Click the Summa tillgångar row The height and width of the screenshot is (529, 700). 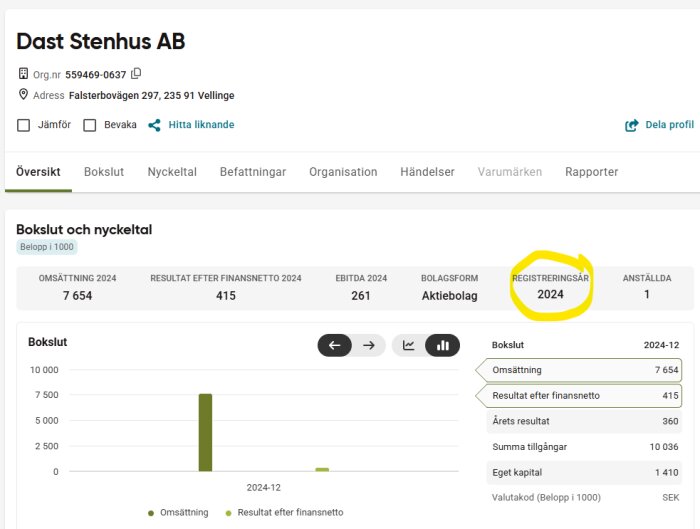pyautogui.click(x=584, y=447)
